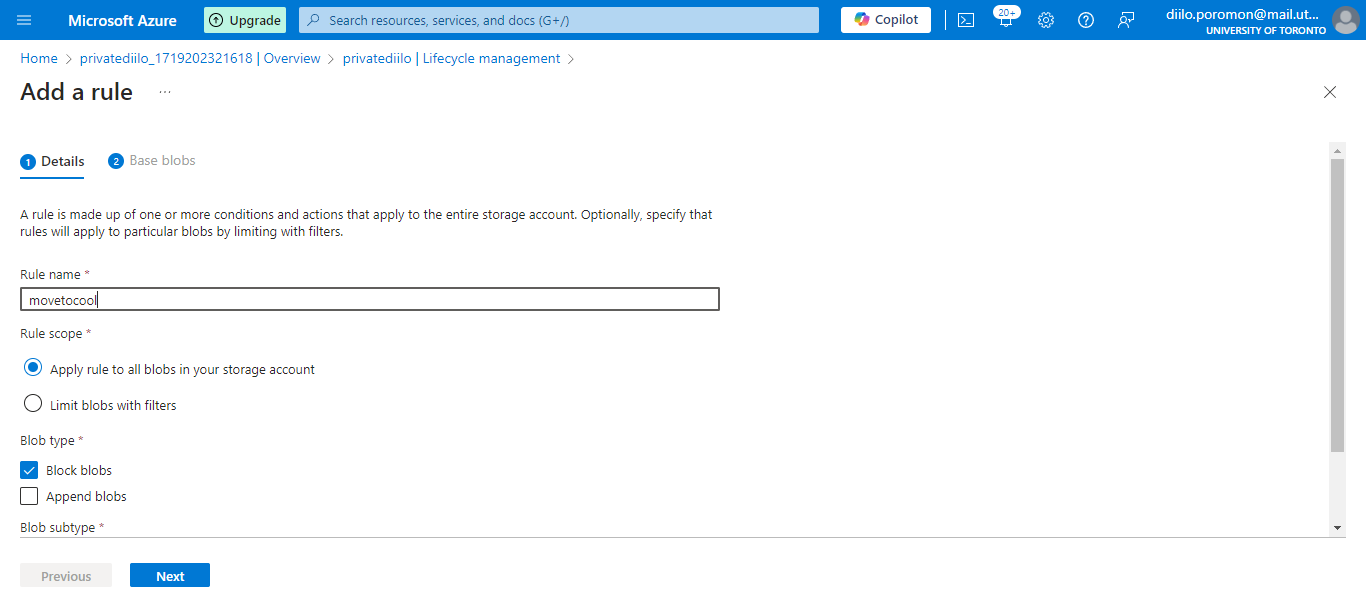Open the portal Settings gear

tap(1046, 20)
